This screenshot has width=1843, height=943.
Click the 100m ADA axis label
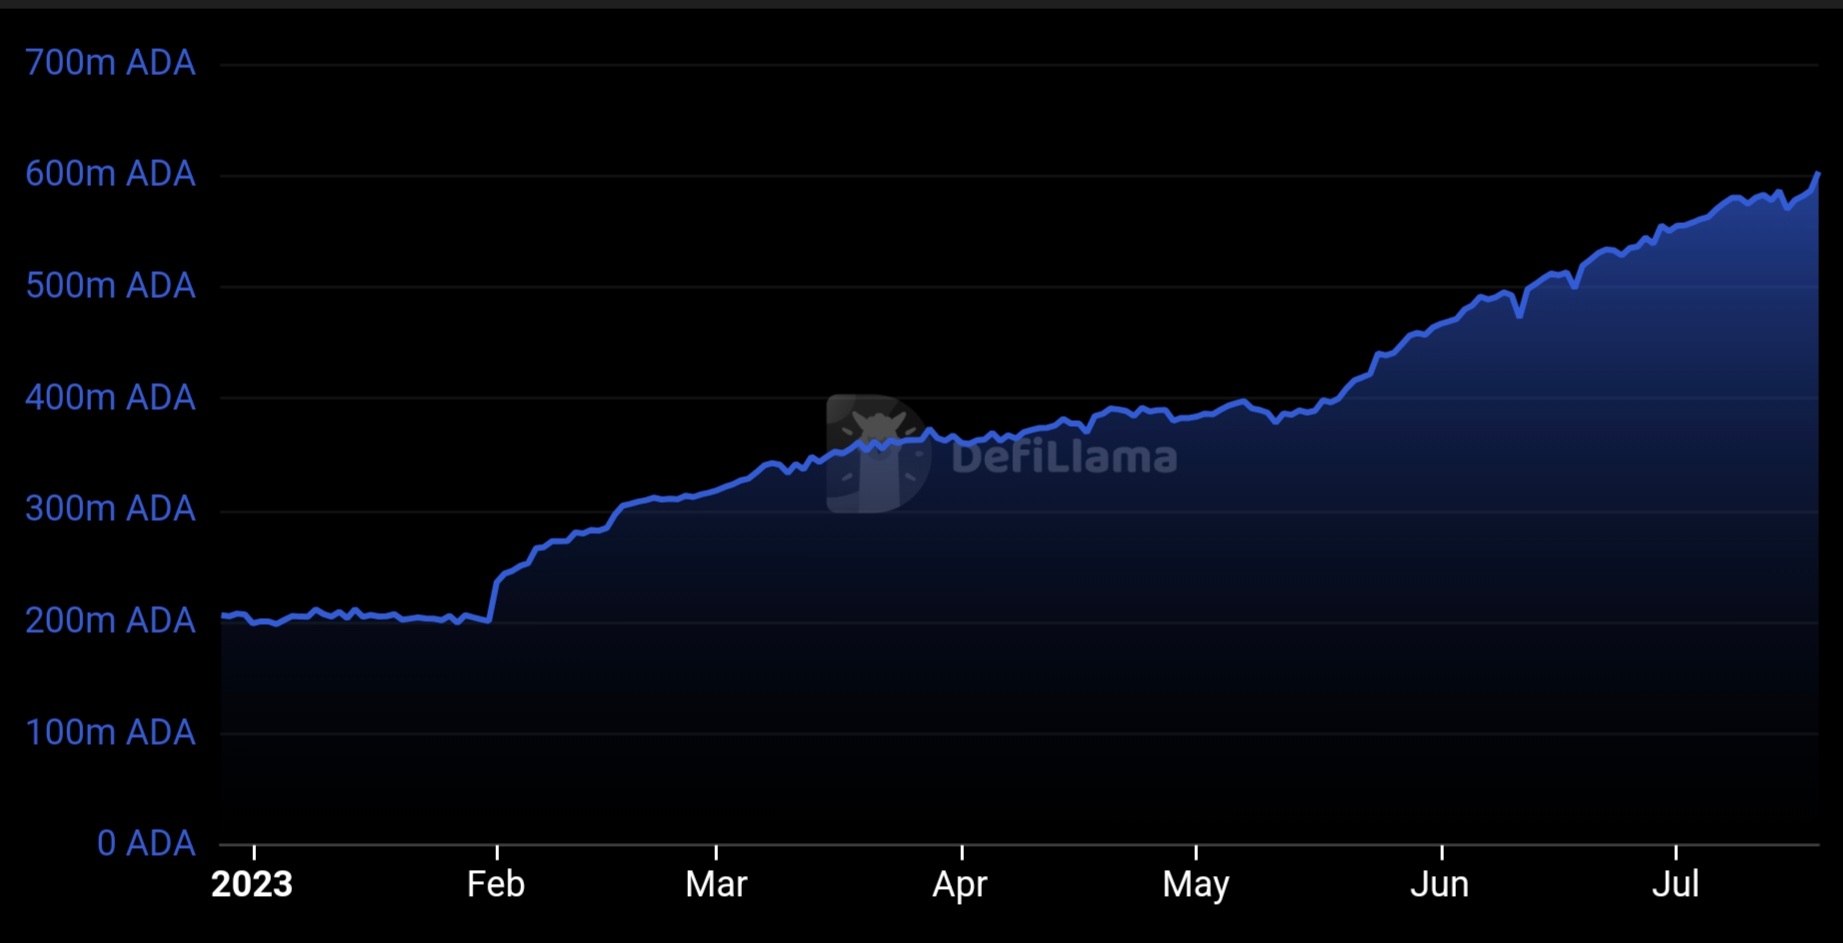(111, 732)
